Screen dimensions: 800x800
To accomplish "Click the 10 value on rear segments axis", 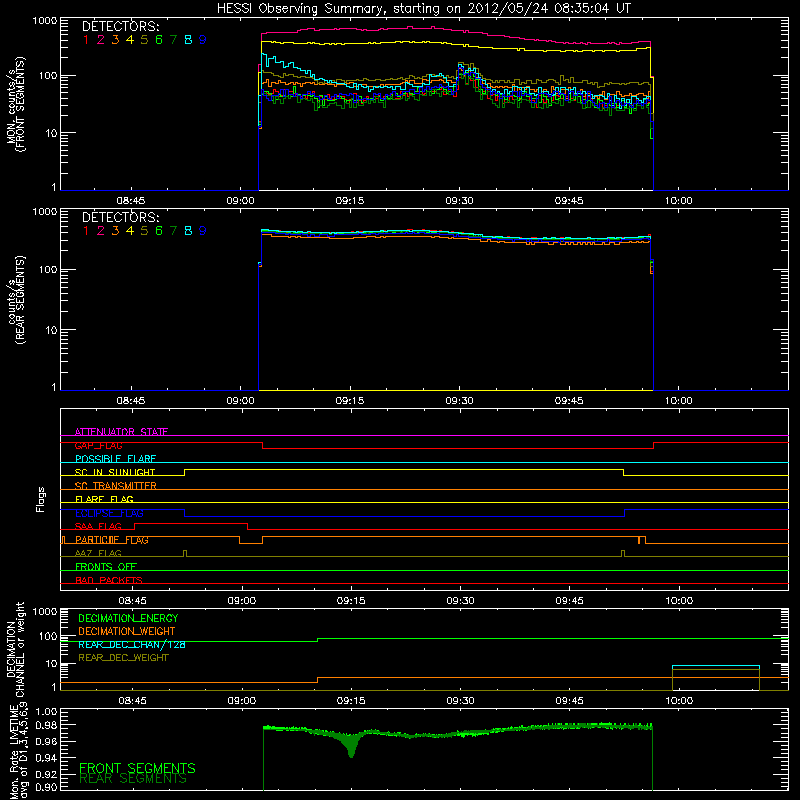I will click(51, 330).
